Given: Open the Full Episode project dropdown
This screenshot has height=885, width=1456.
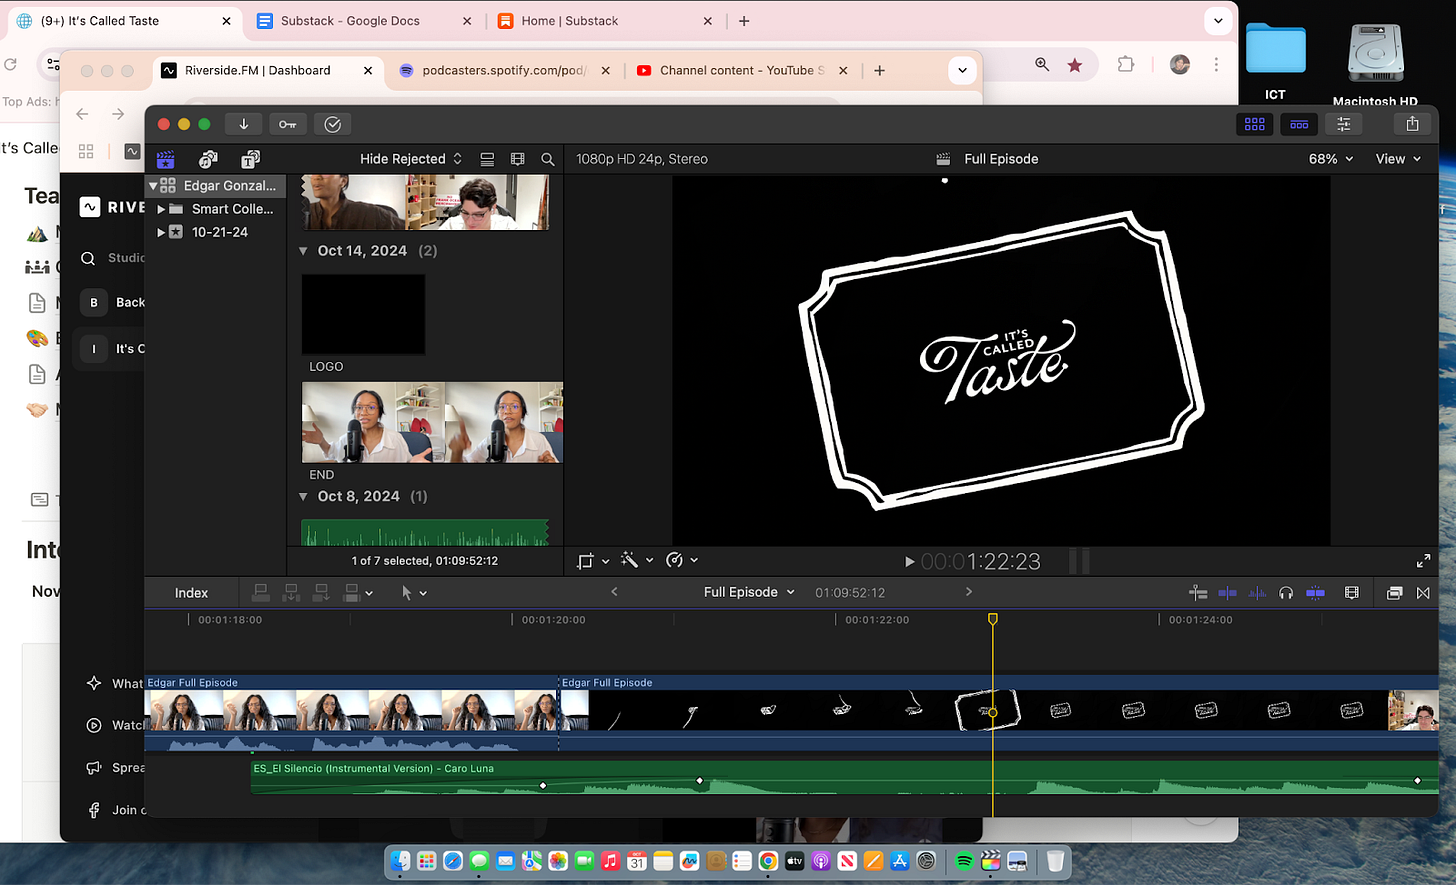Looking at the screenshot, I should [x=749, y=592].
